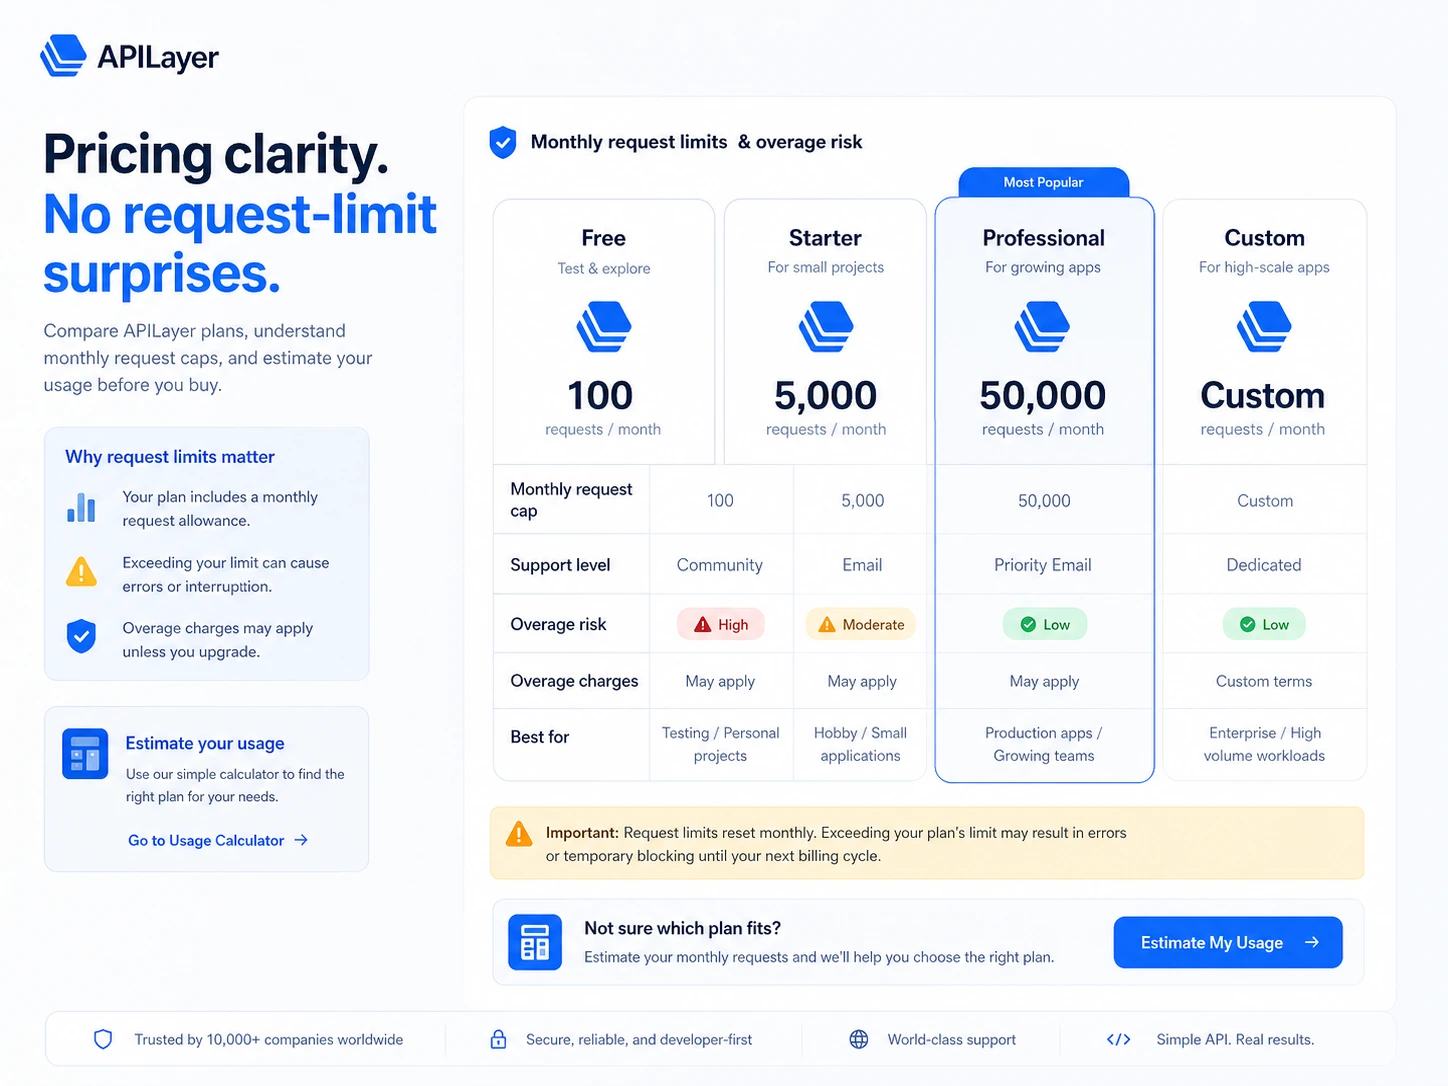Click the Not sure which plan fits heading
Viewport: 1448px width, 1086px height.
(x=683, y=928)
